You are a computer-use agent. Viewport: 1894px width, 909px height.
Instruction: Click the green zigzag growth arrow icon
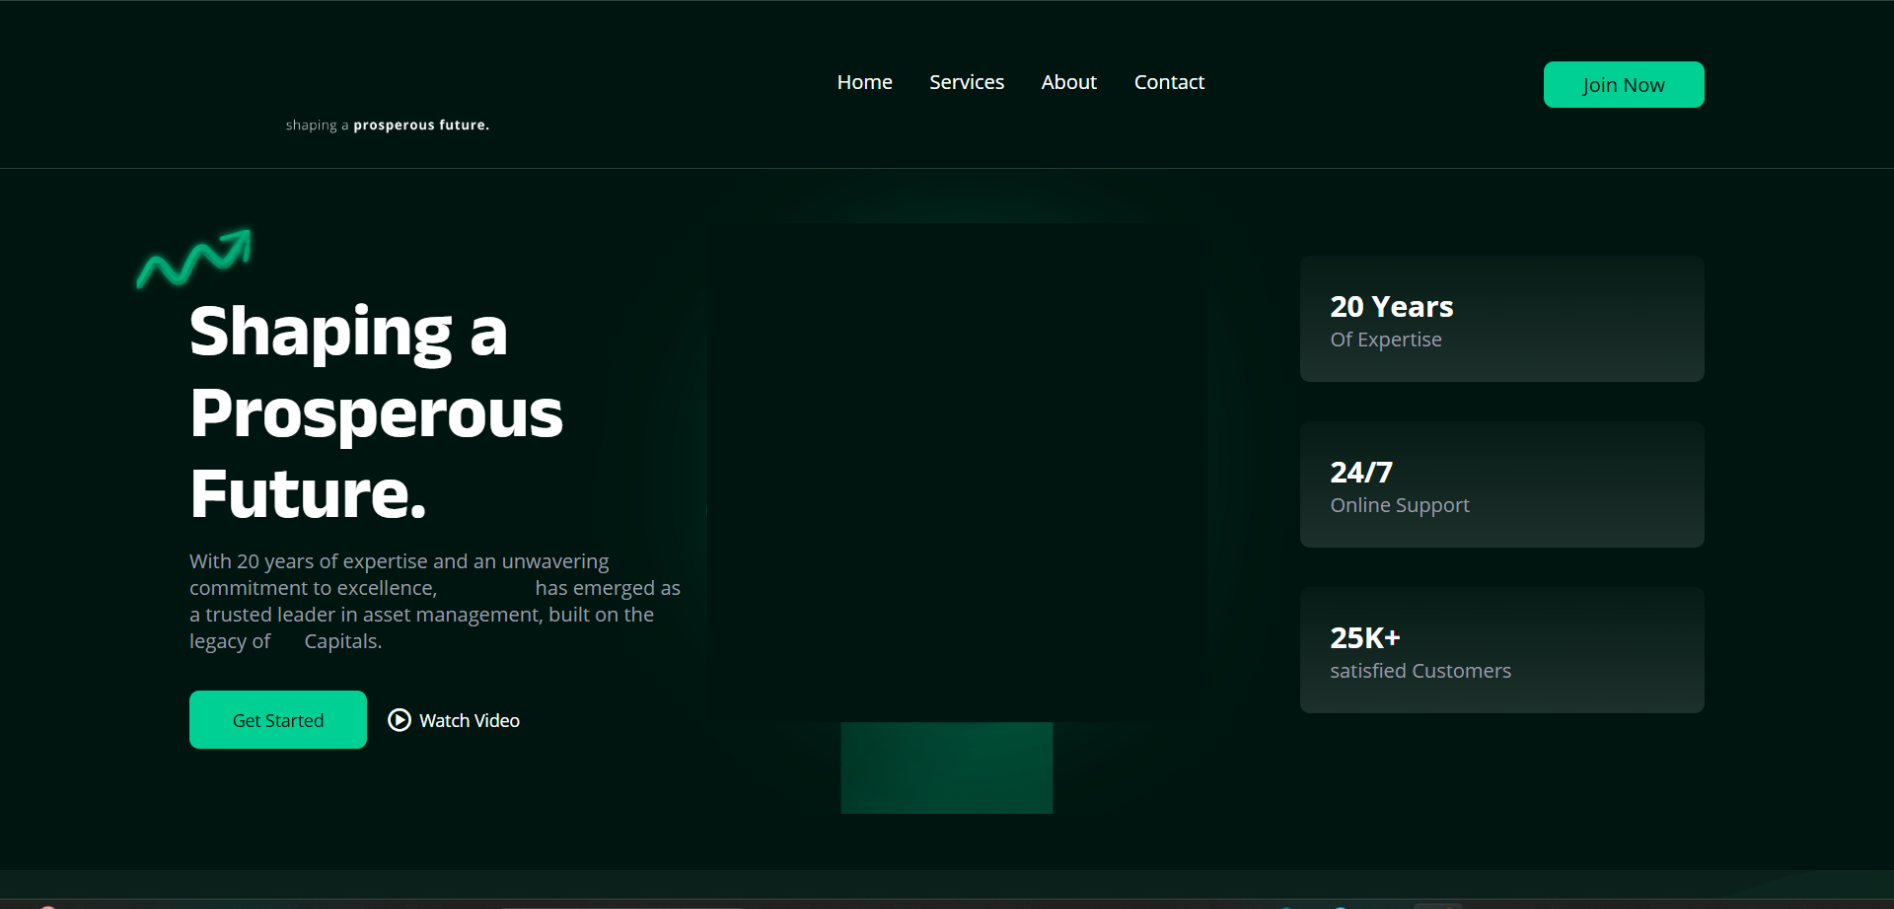(194, 259)
